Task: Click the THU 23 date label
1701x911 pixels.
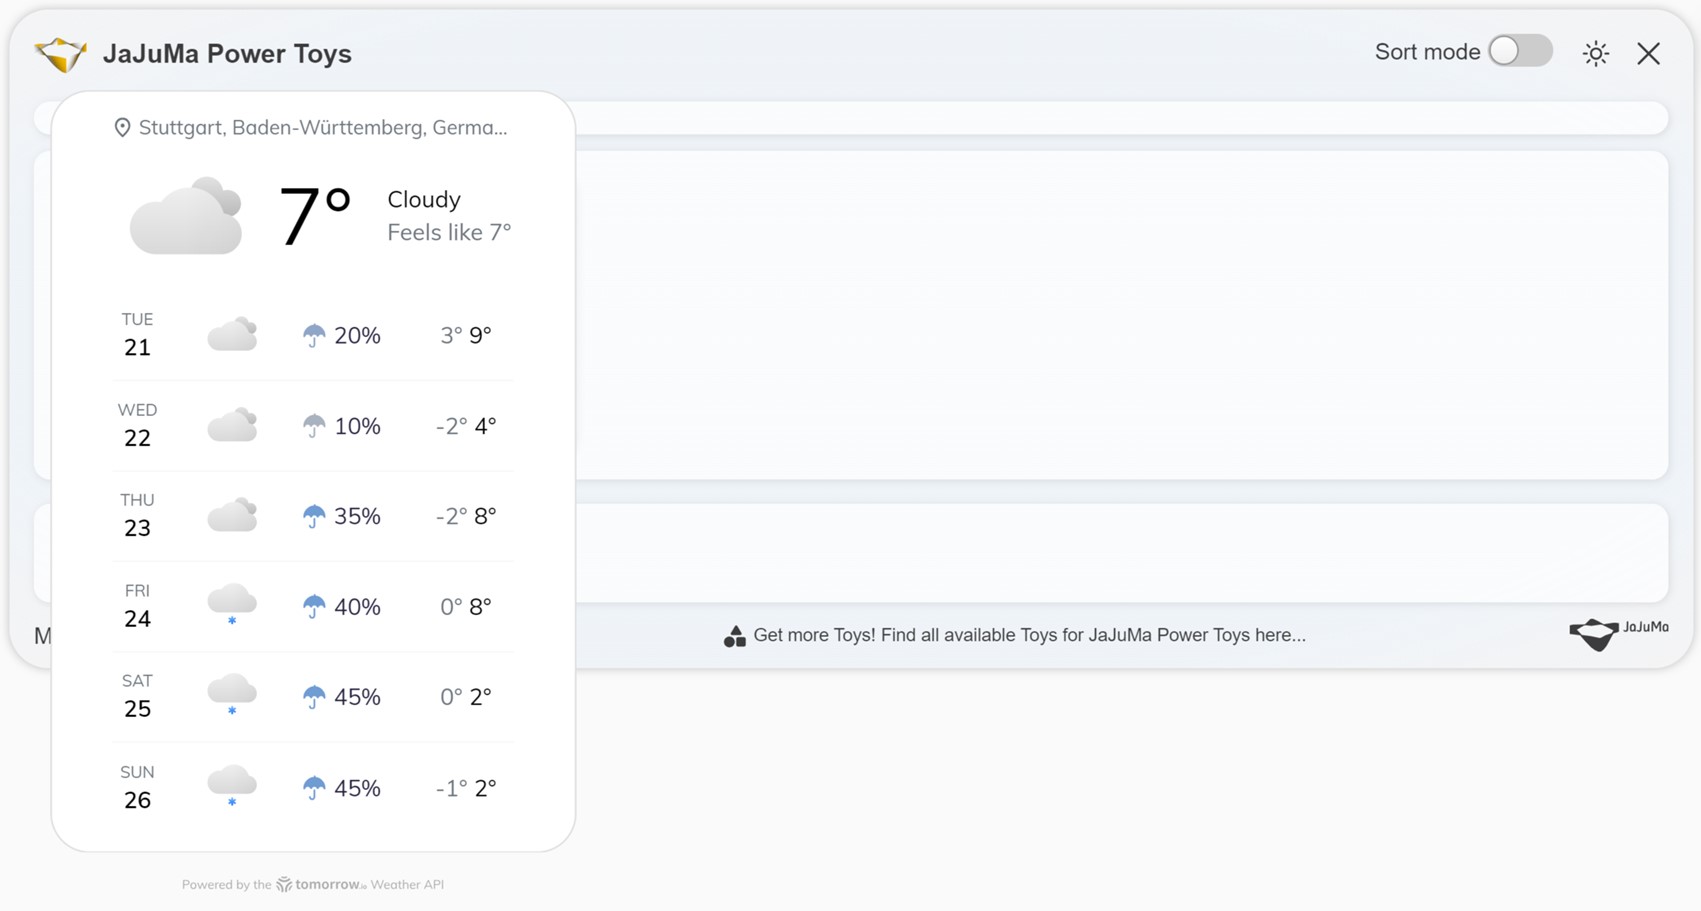Action: pos(137,515)
